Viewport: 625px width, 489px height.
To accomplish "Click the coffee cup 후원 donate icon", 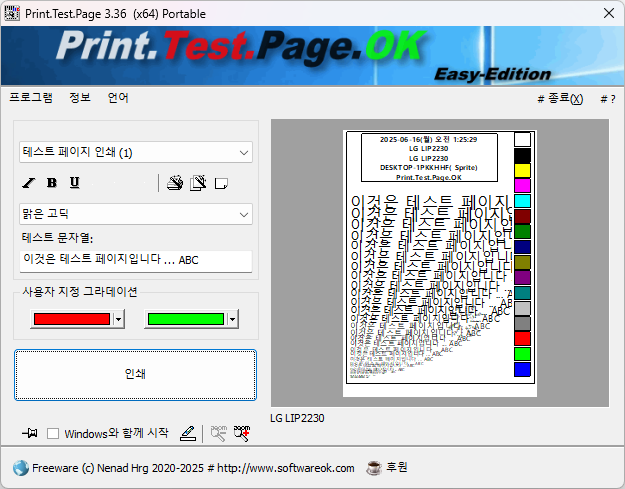I will (x=374, y=467).
